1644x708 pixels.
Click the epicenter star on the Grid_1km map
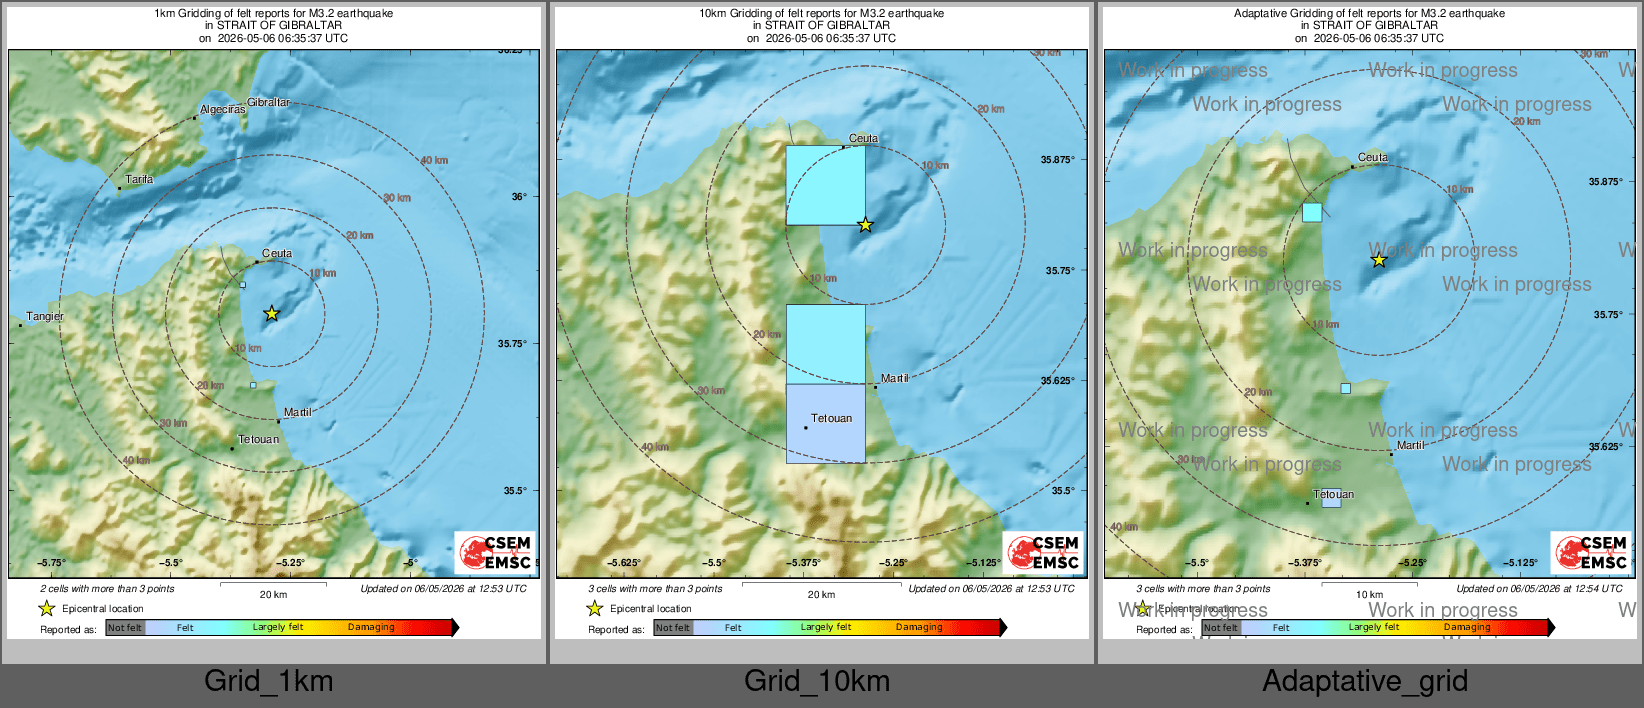[271, 313]
